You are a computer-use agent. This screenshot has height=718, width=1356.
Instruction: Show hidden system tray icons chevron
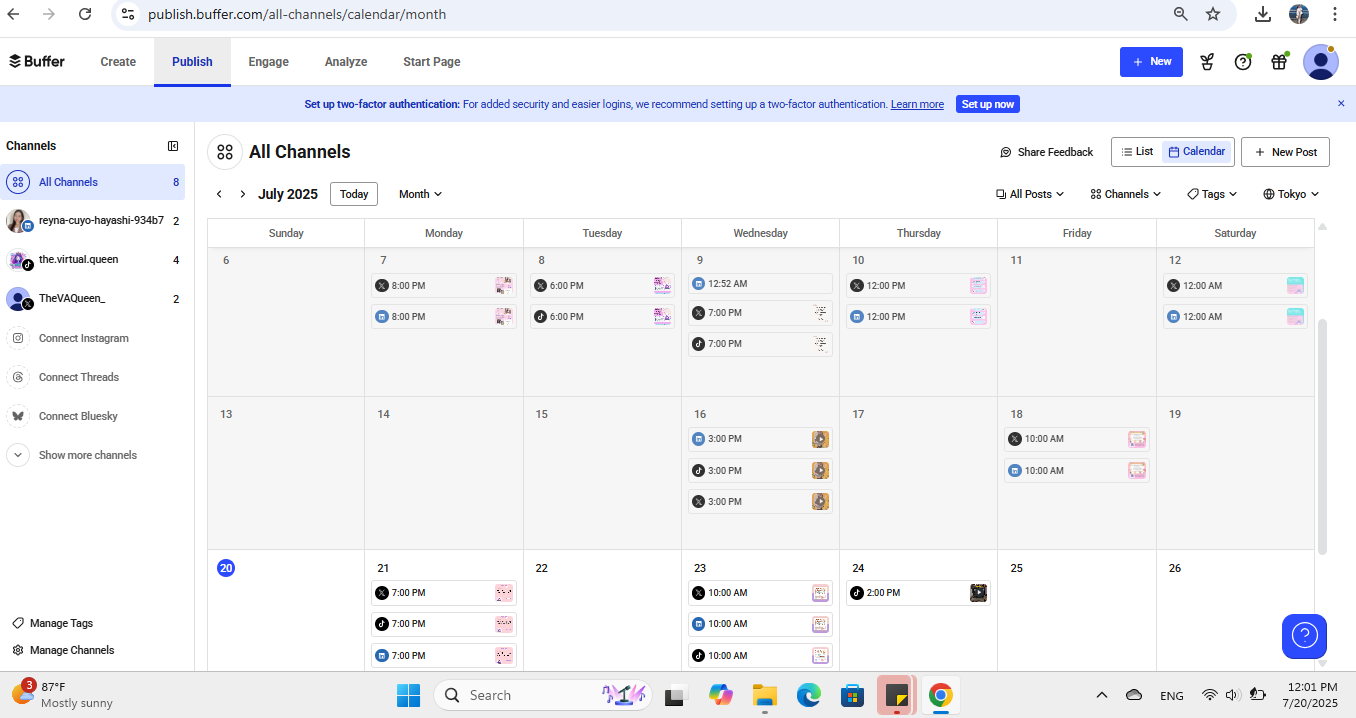coord(1102,695)
